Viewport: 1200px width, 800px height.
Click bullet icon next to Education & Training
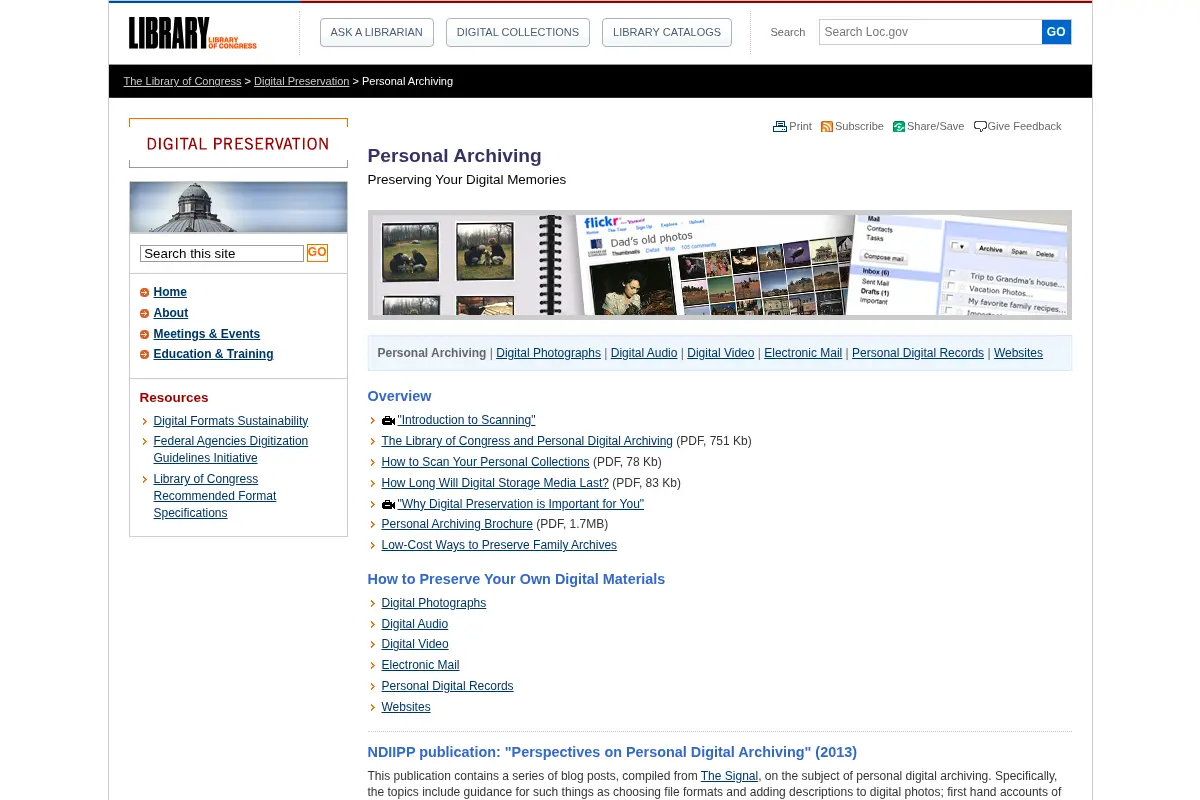144,354
